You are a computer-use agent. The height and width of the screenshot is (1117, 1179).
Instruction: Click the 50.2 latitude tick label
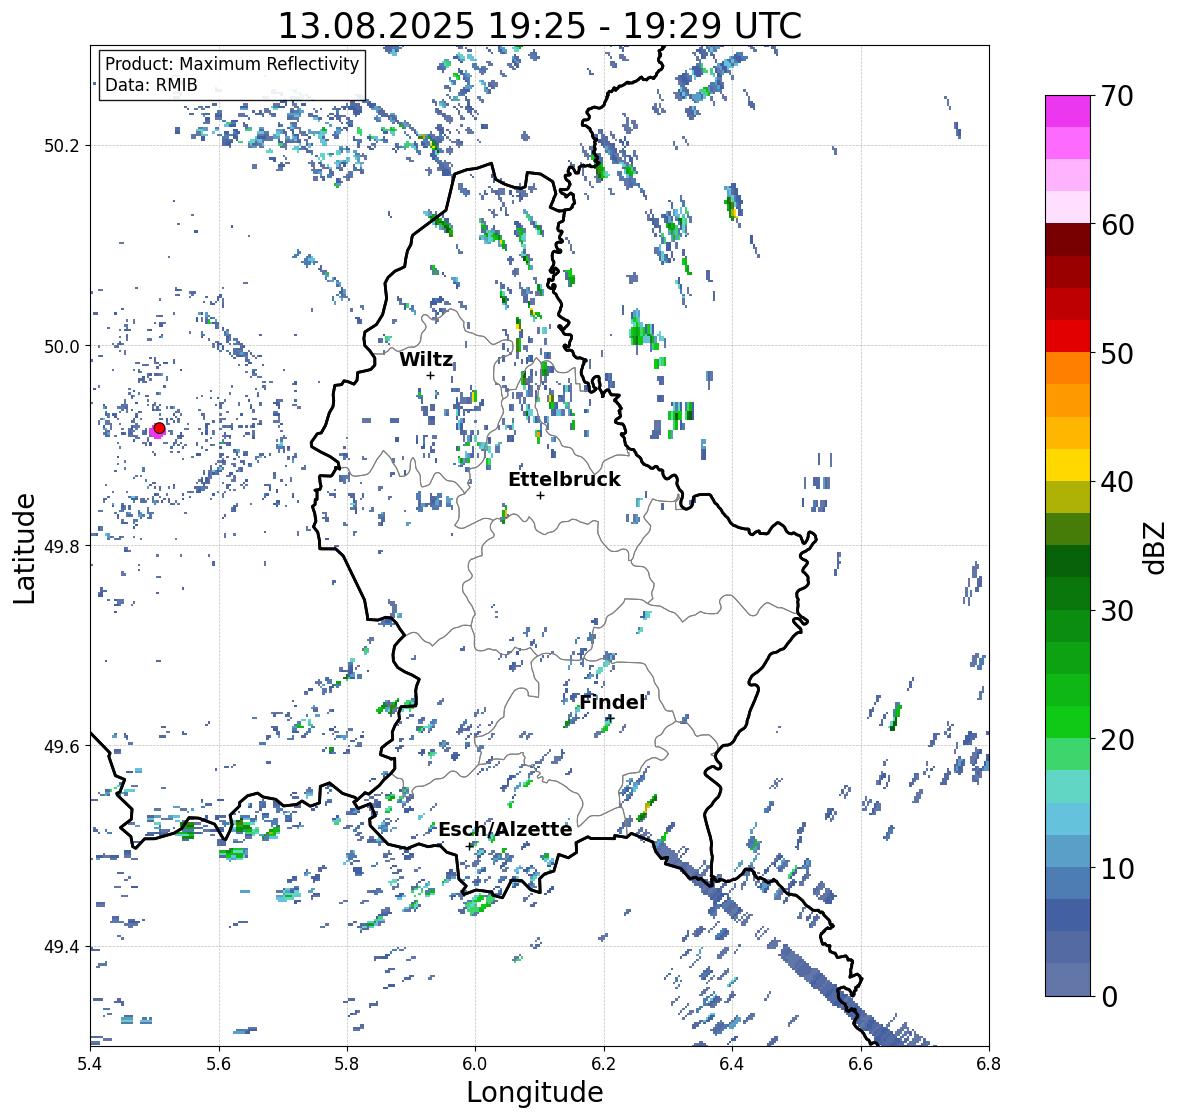tap(62, 146)
